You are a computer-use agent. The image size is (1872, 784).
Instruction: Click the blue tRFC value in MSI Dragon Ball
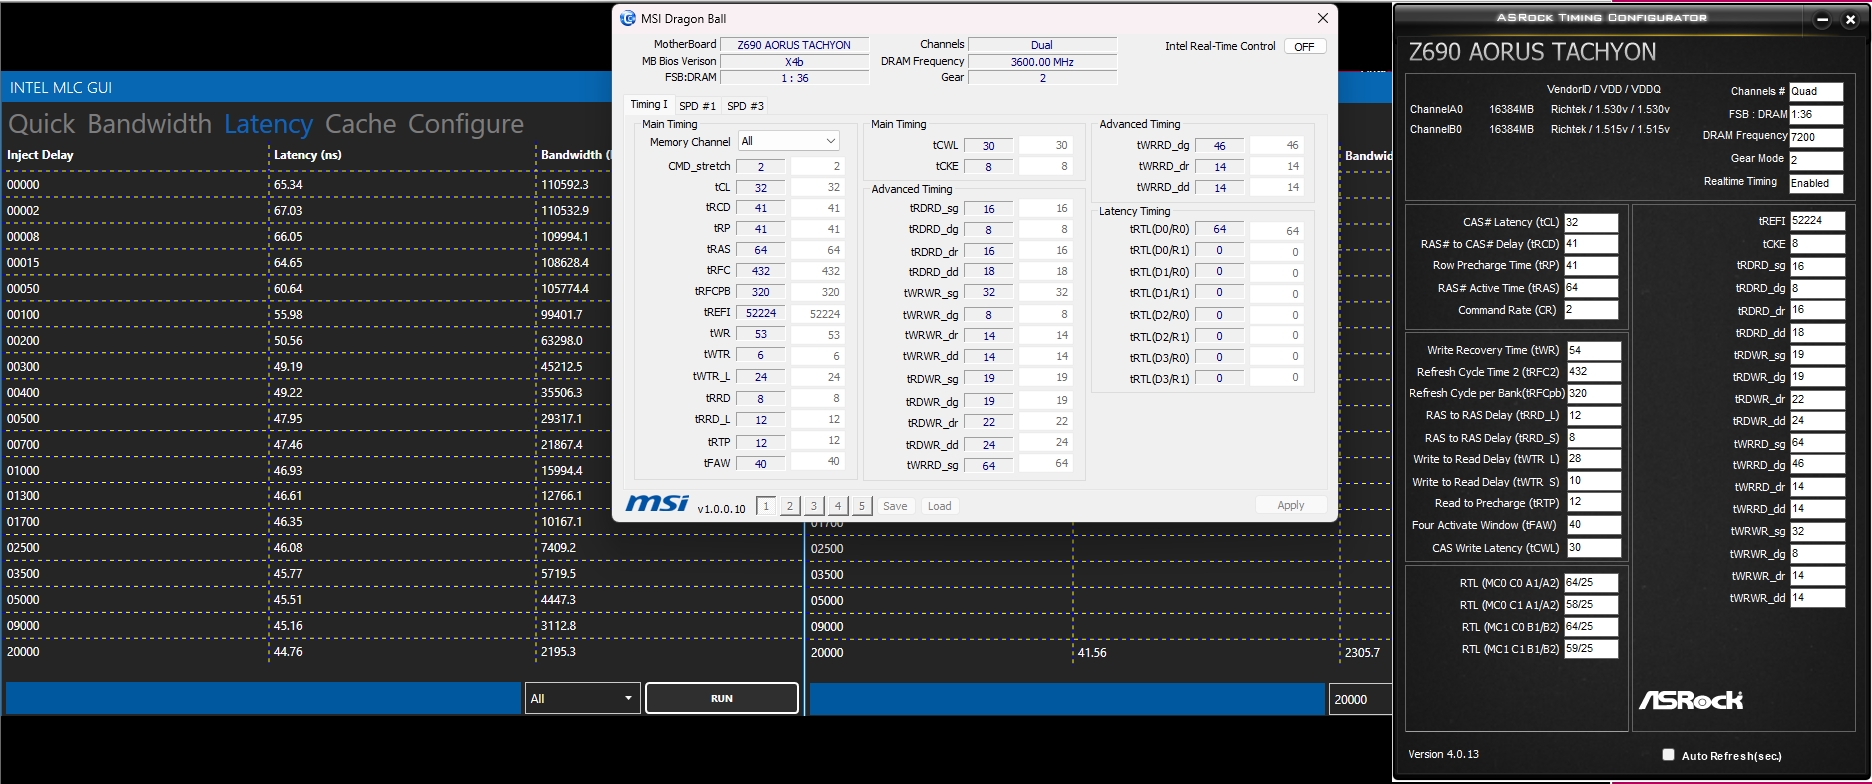tap(761, 271)
